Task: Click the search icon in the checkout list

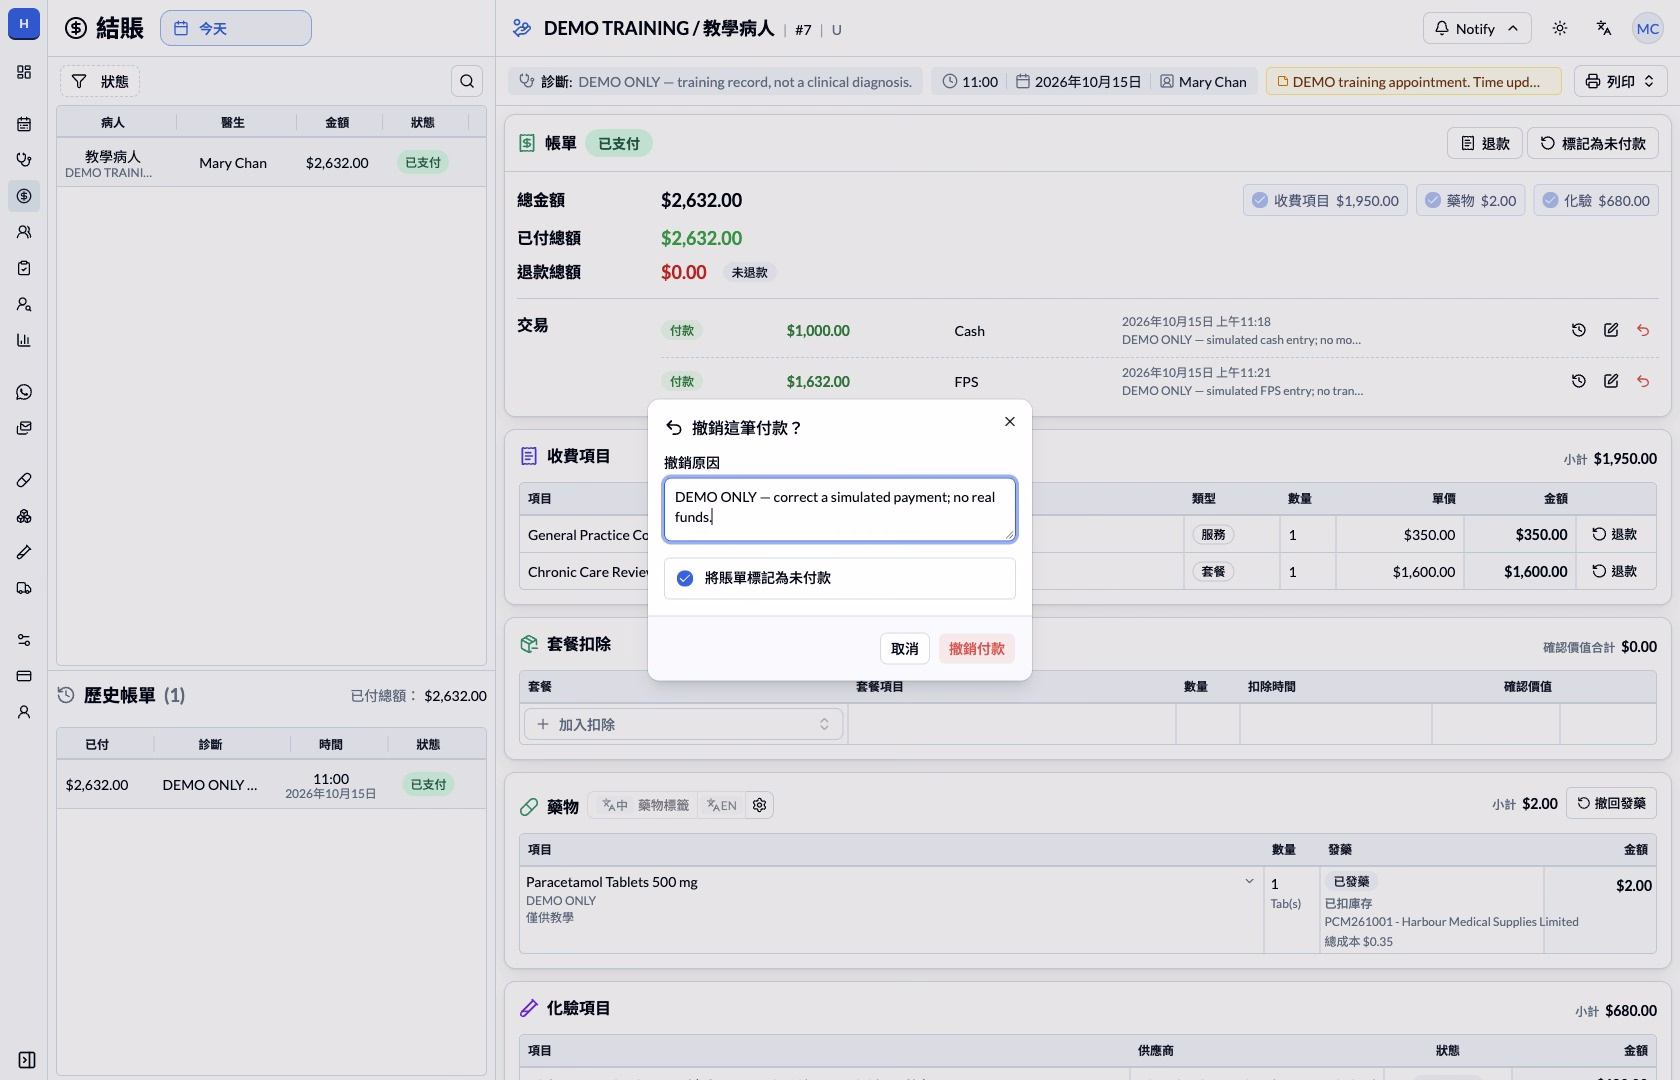Action: pos(467,81)
